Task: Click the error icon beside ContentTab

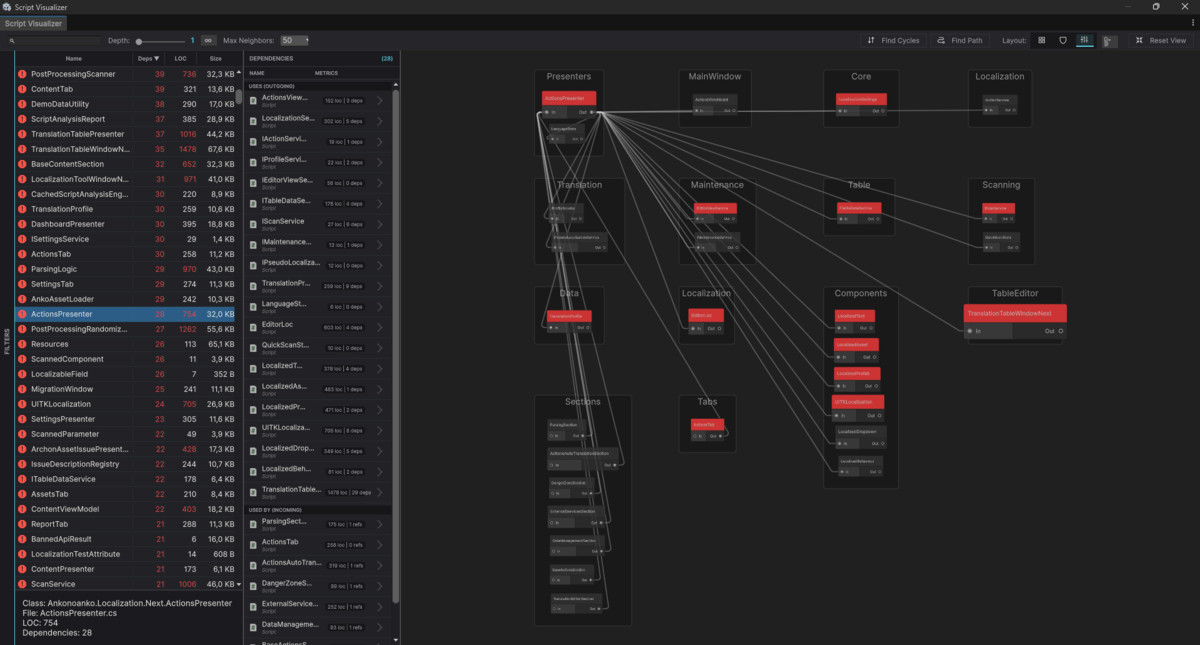Action: [x=23, y=89]
